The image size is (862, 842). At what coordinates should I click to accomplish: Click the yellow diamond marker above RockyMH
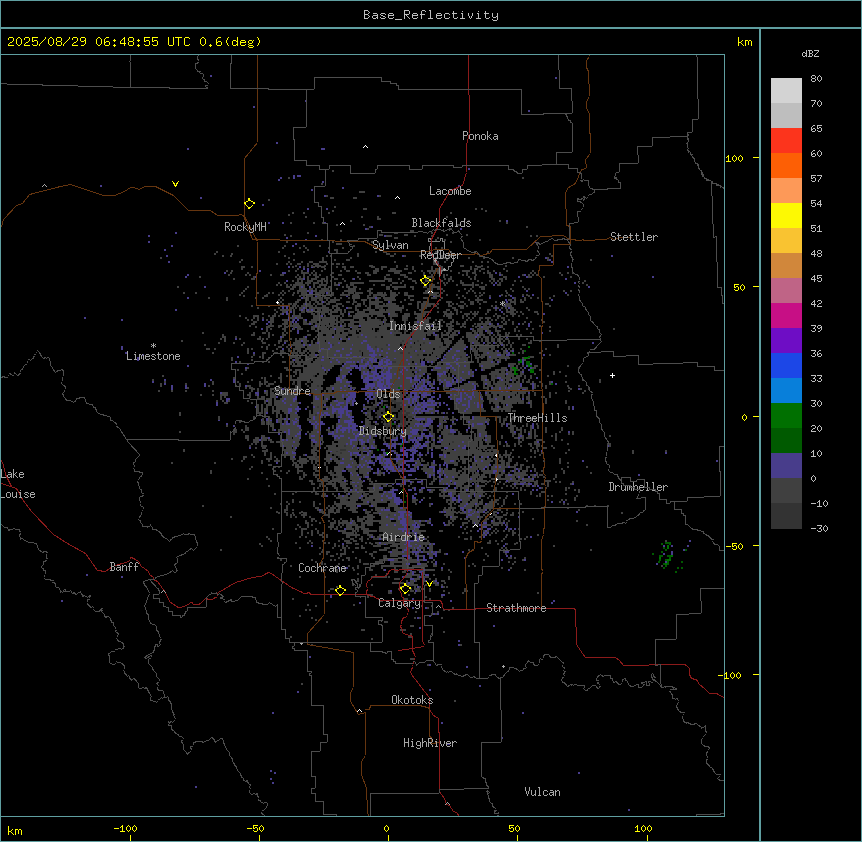tap(249, 204)
